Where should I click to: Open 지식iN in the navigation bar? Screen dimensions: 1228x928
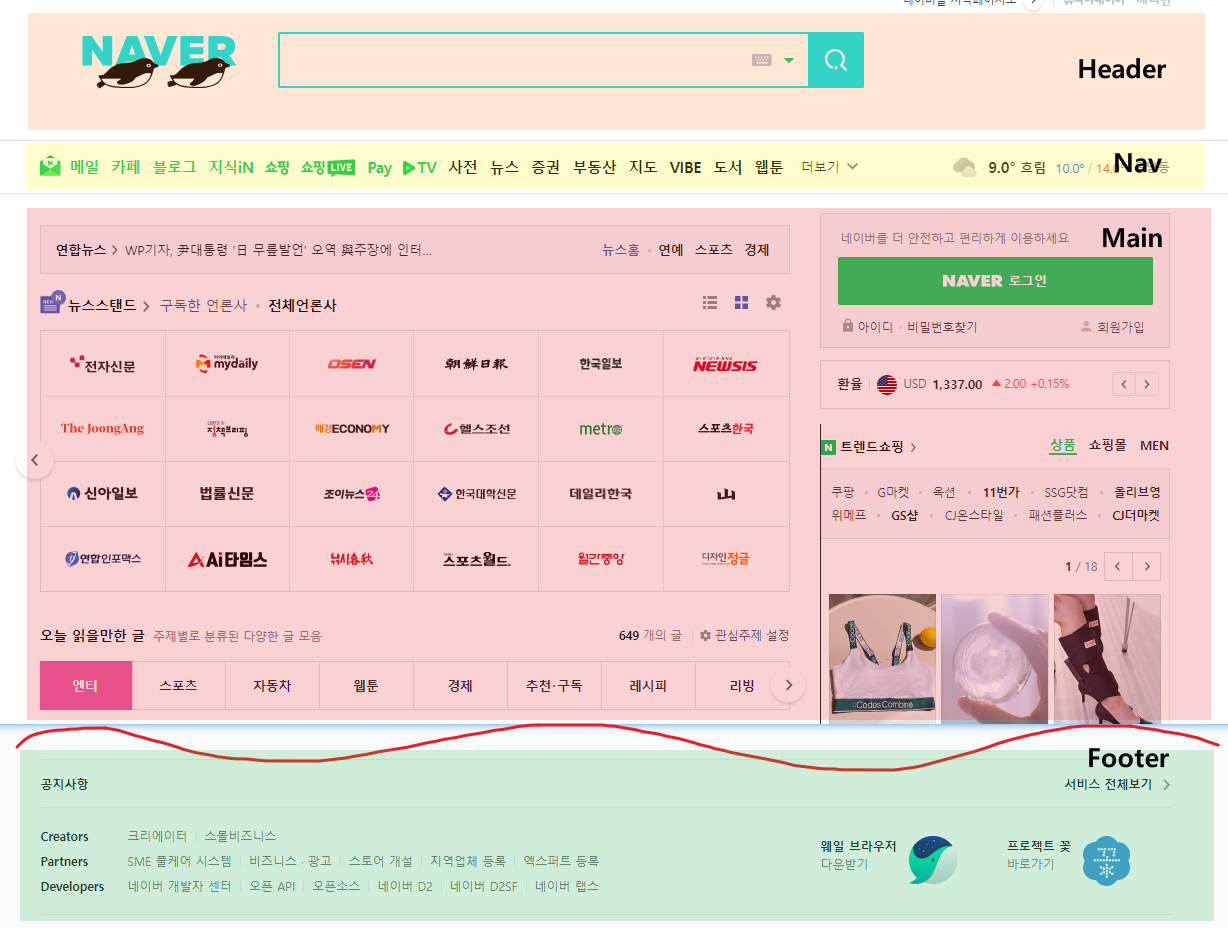[231, 167]
